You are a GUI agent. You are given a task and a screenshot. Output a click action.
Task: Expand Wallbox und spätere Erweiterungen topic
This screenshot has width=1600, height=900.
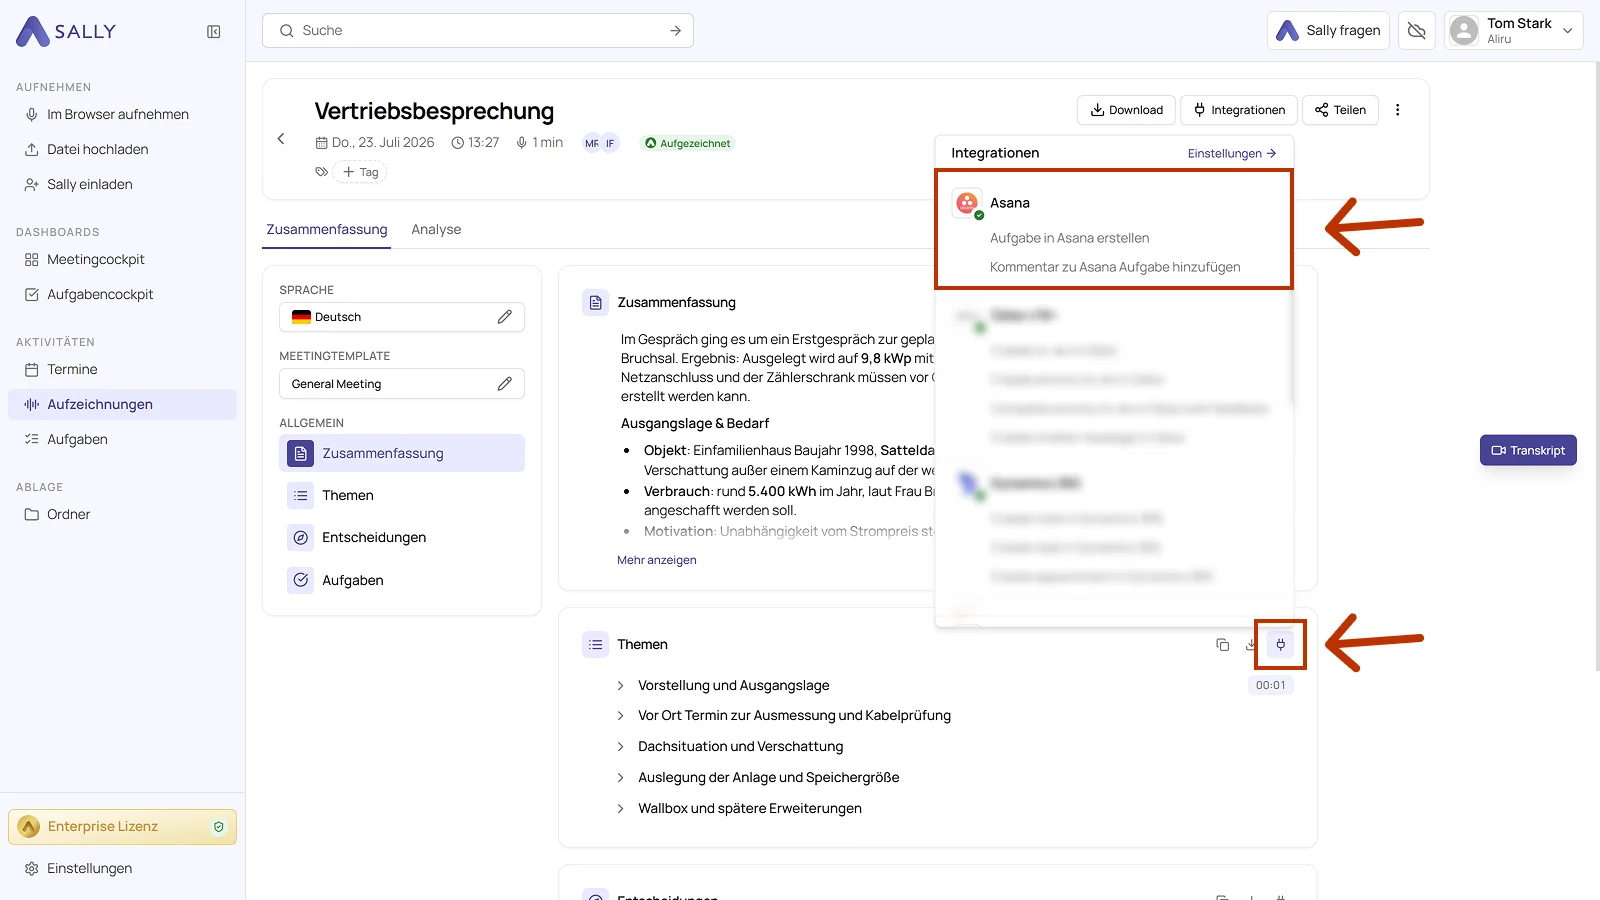[x=750, y=809]
